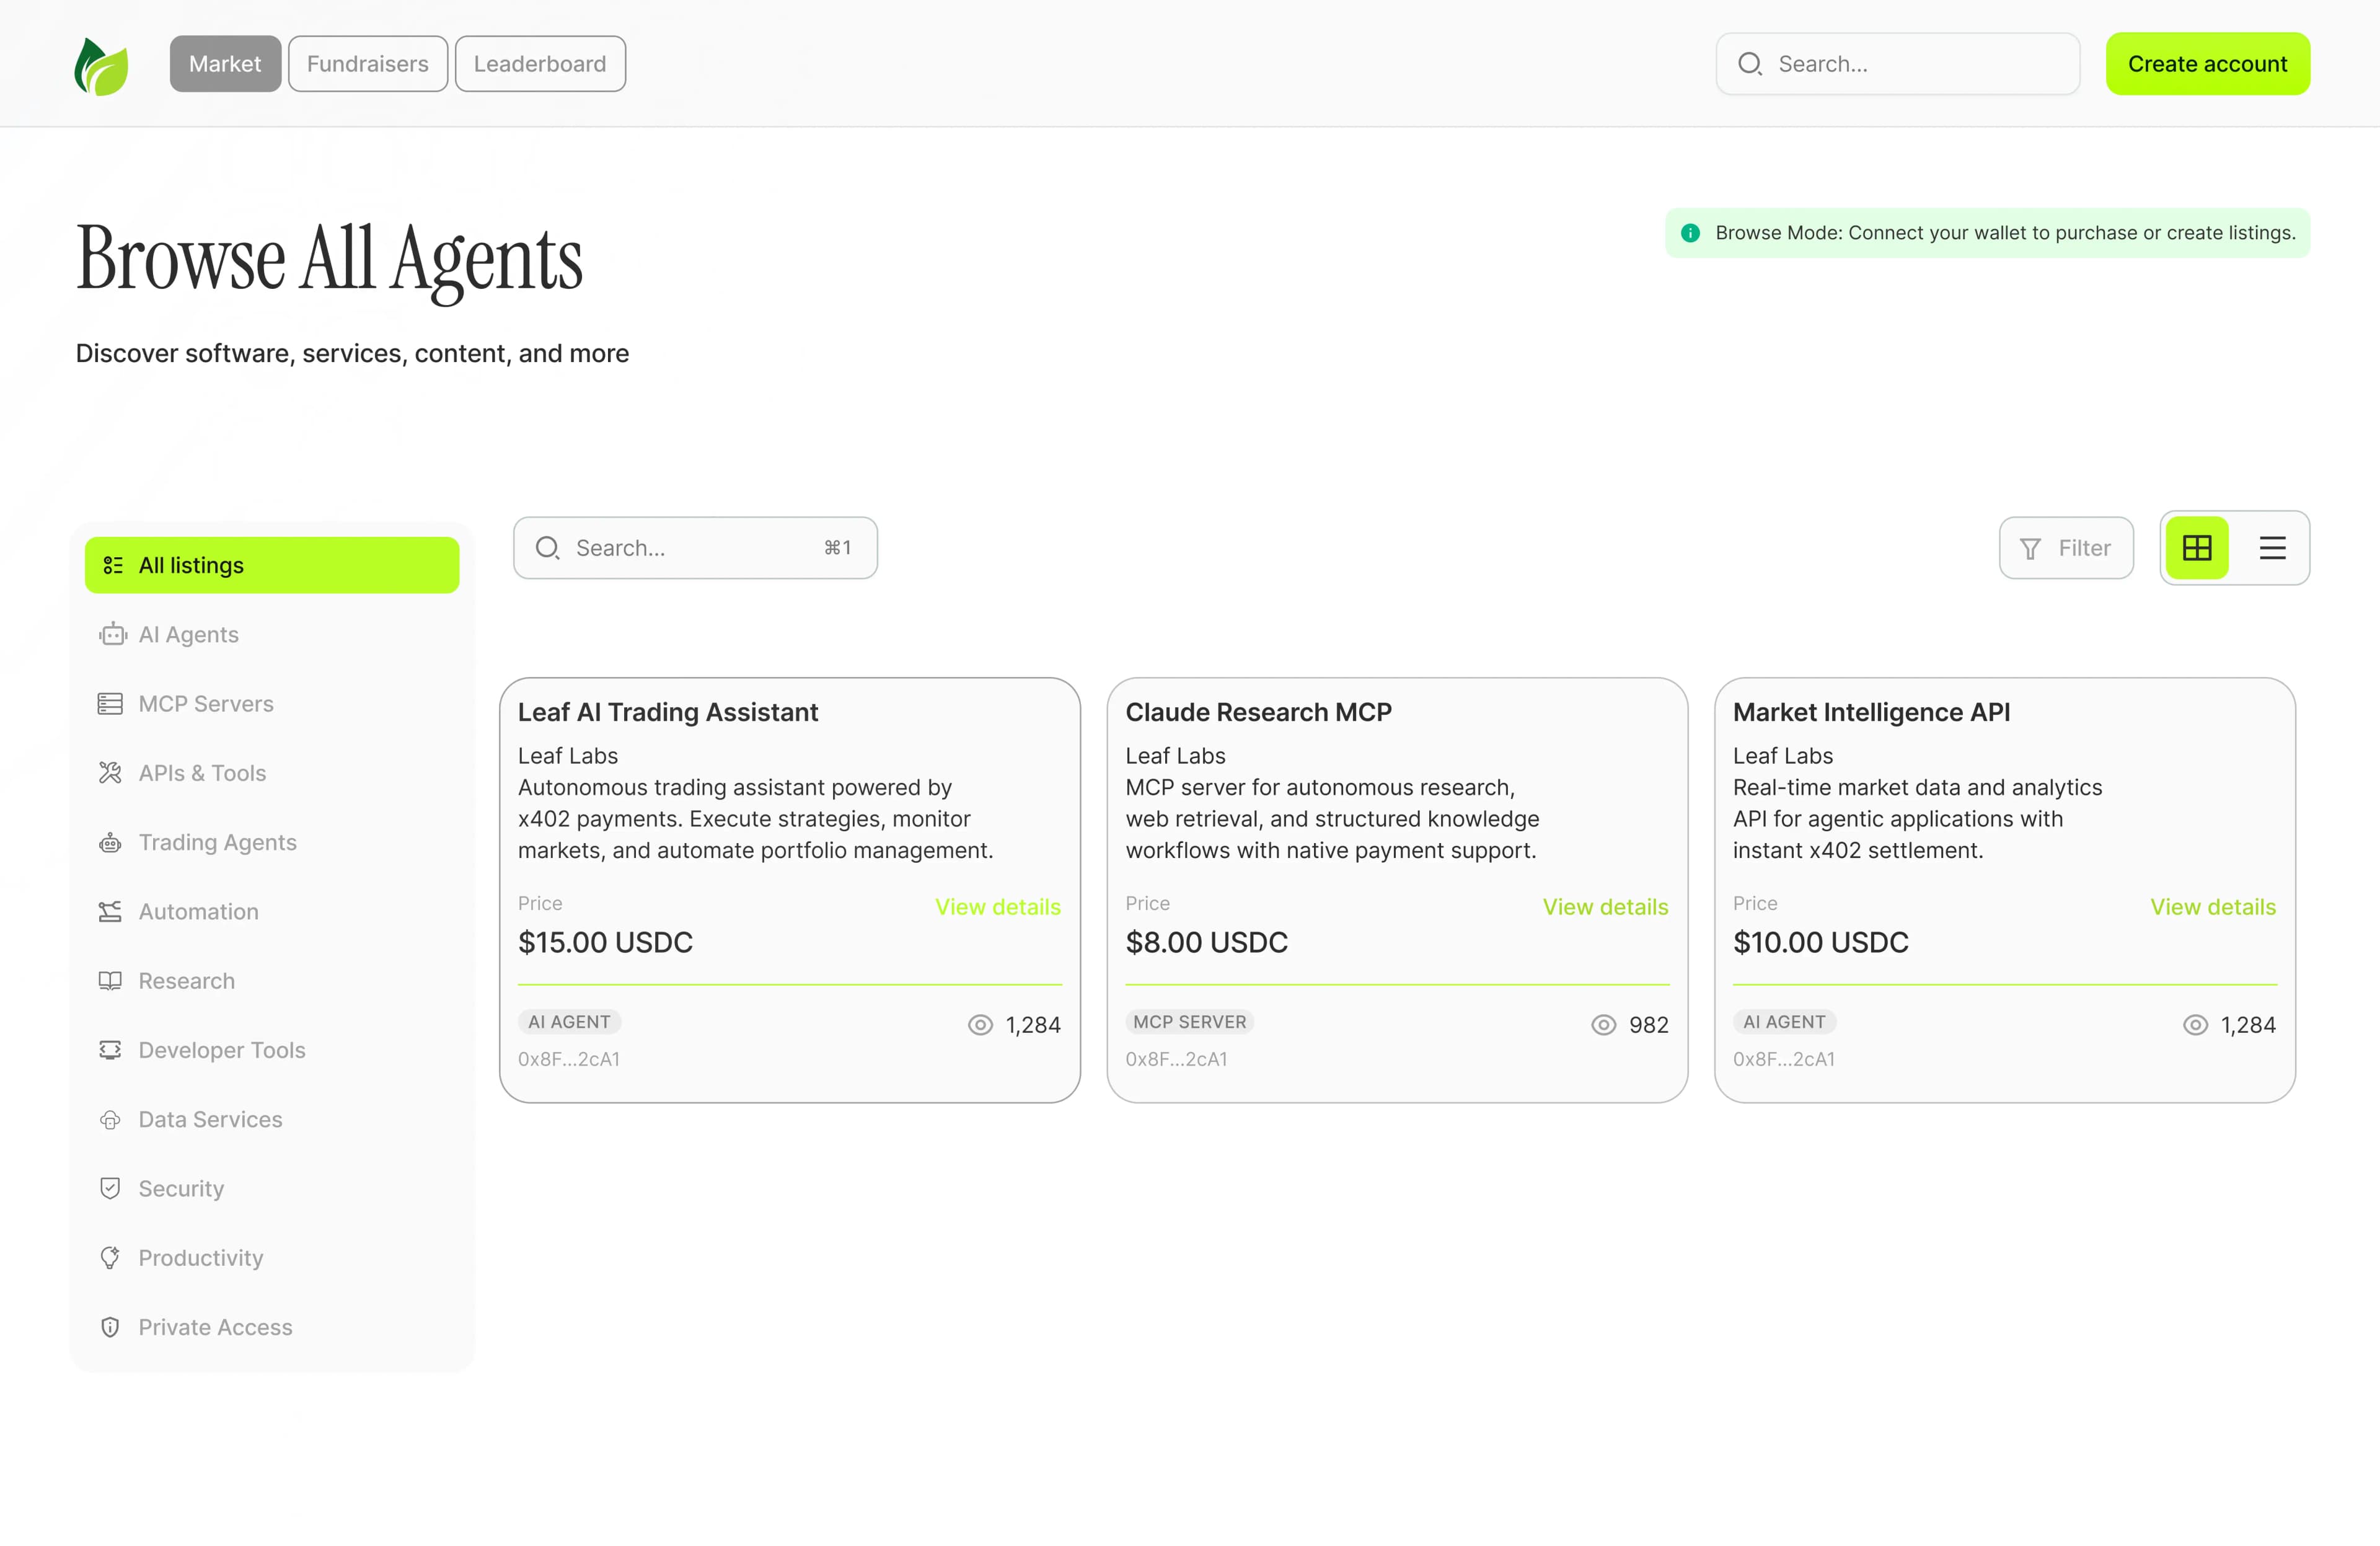Image resolution: width=2380 pixels, height=1546 pixels.
Task: Click the 0x8F...2cA1 address on Claude Research MCP
Action: point(1176,1059)
